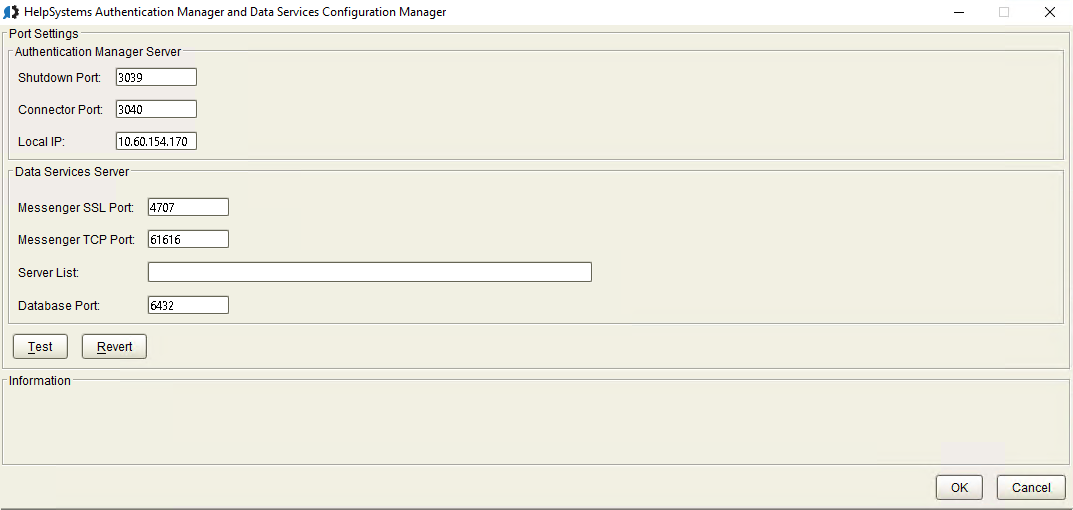
Task: Run the Test button
Action: point(40,347)
